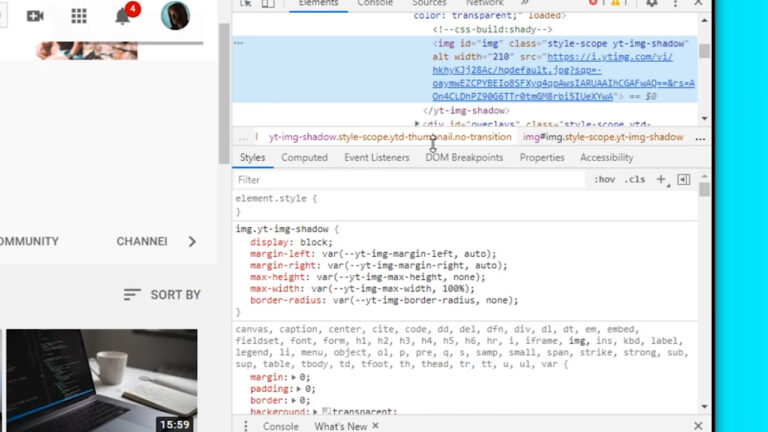Open the Accessibility sidebar tab

[606, 158]
